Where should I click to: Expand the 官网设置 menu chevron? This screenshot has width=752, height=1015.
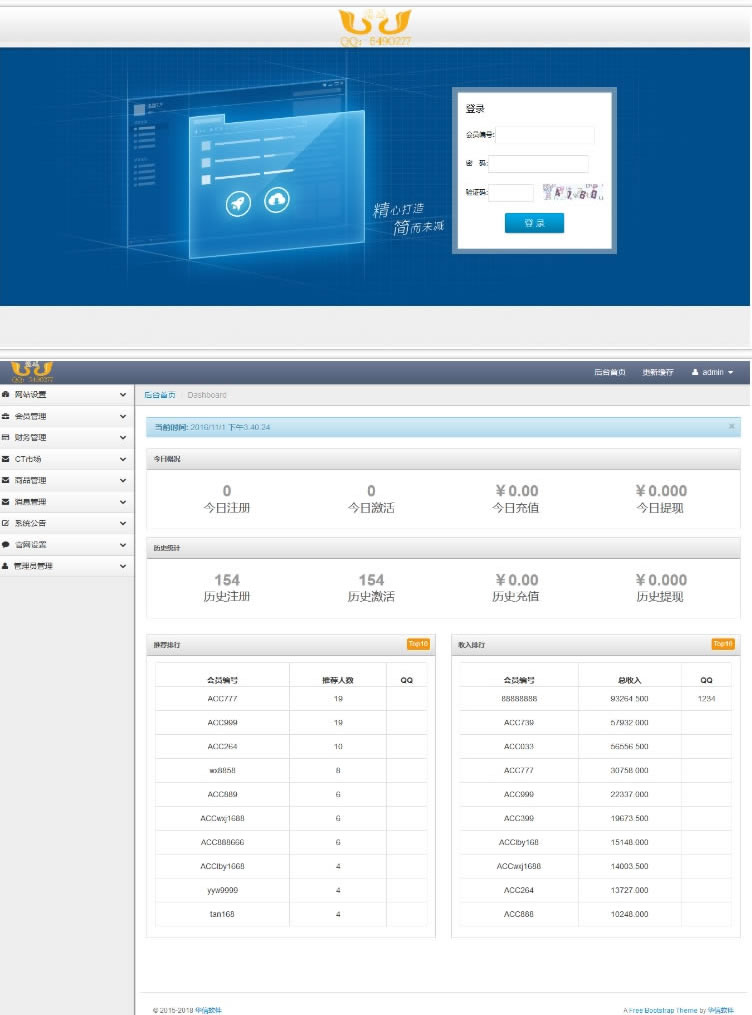point(123,544)
